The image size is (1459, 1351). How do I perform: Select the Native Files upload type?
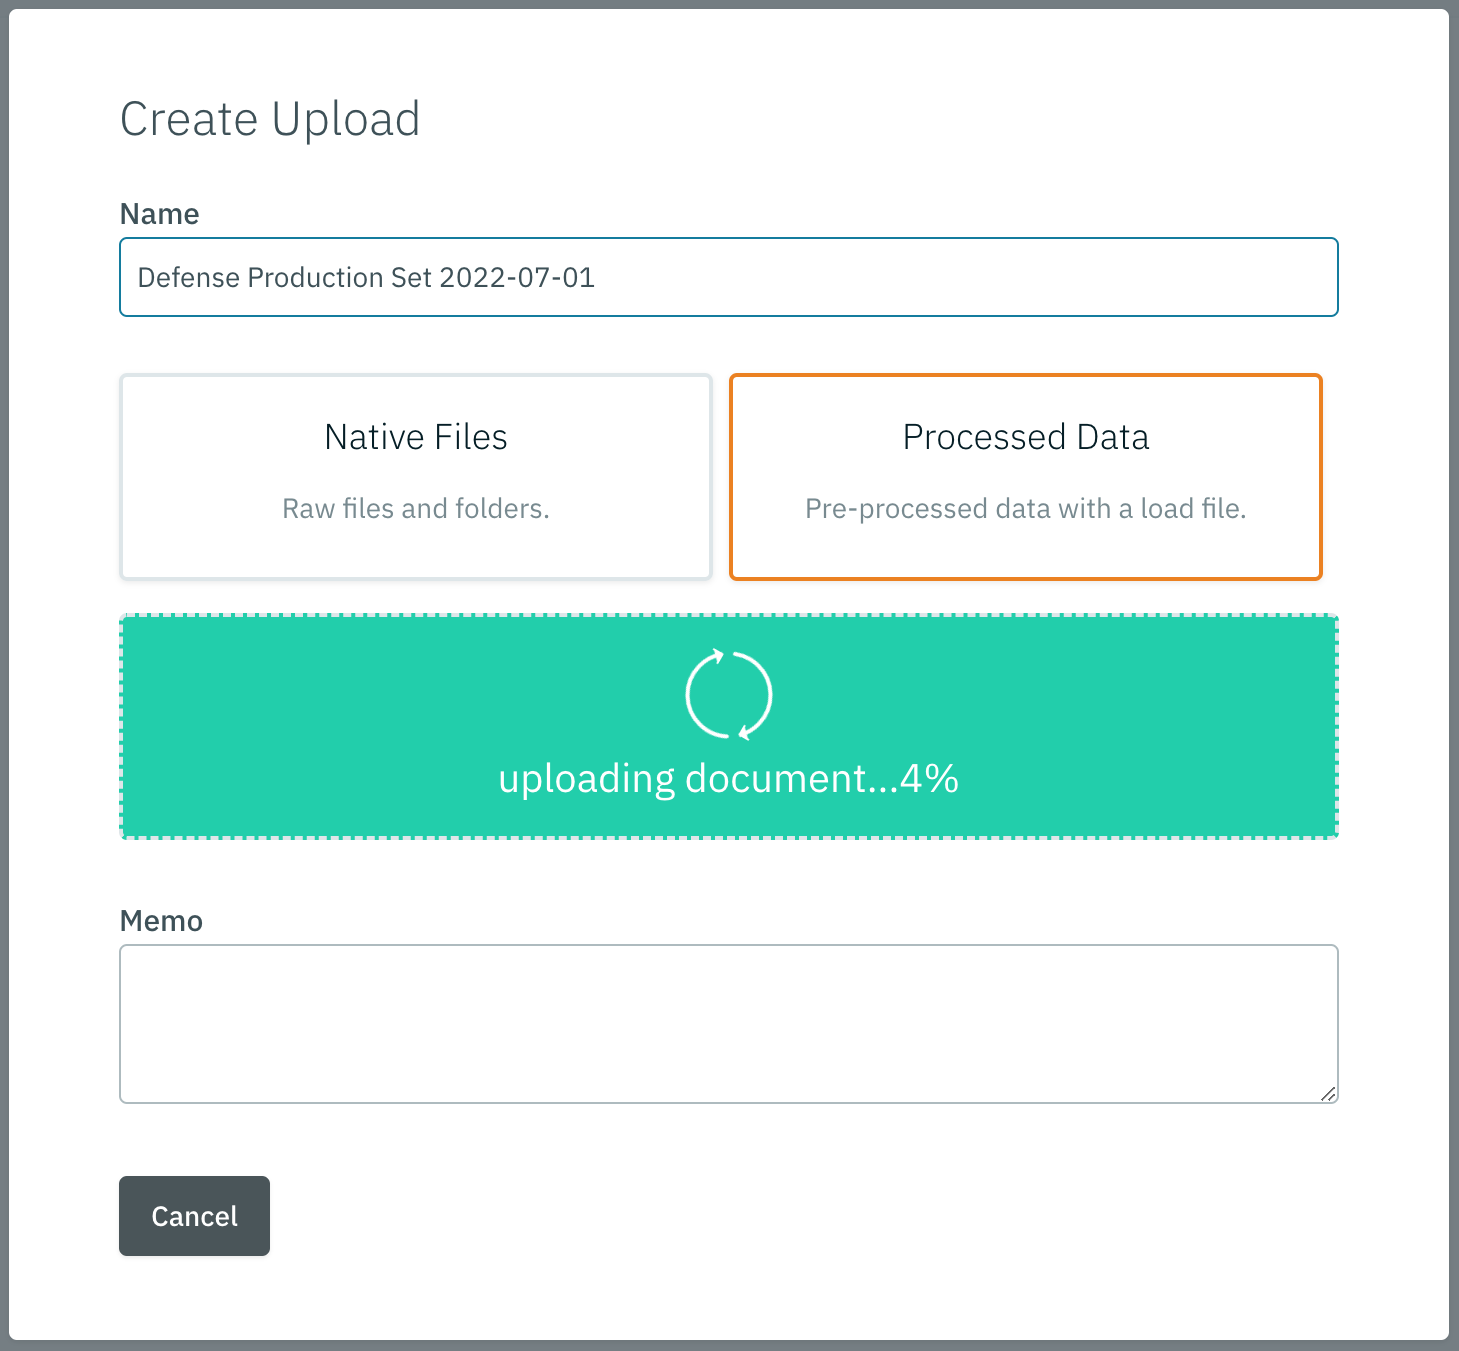pos(415,477)
